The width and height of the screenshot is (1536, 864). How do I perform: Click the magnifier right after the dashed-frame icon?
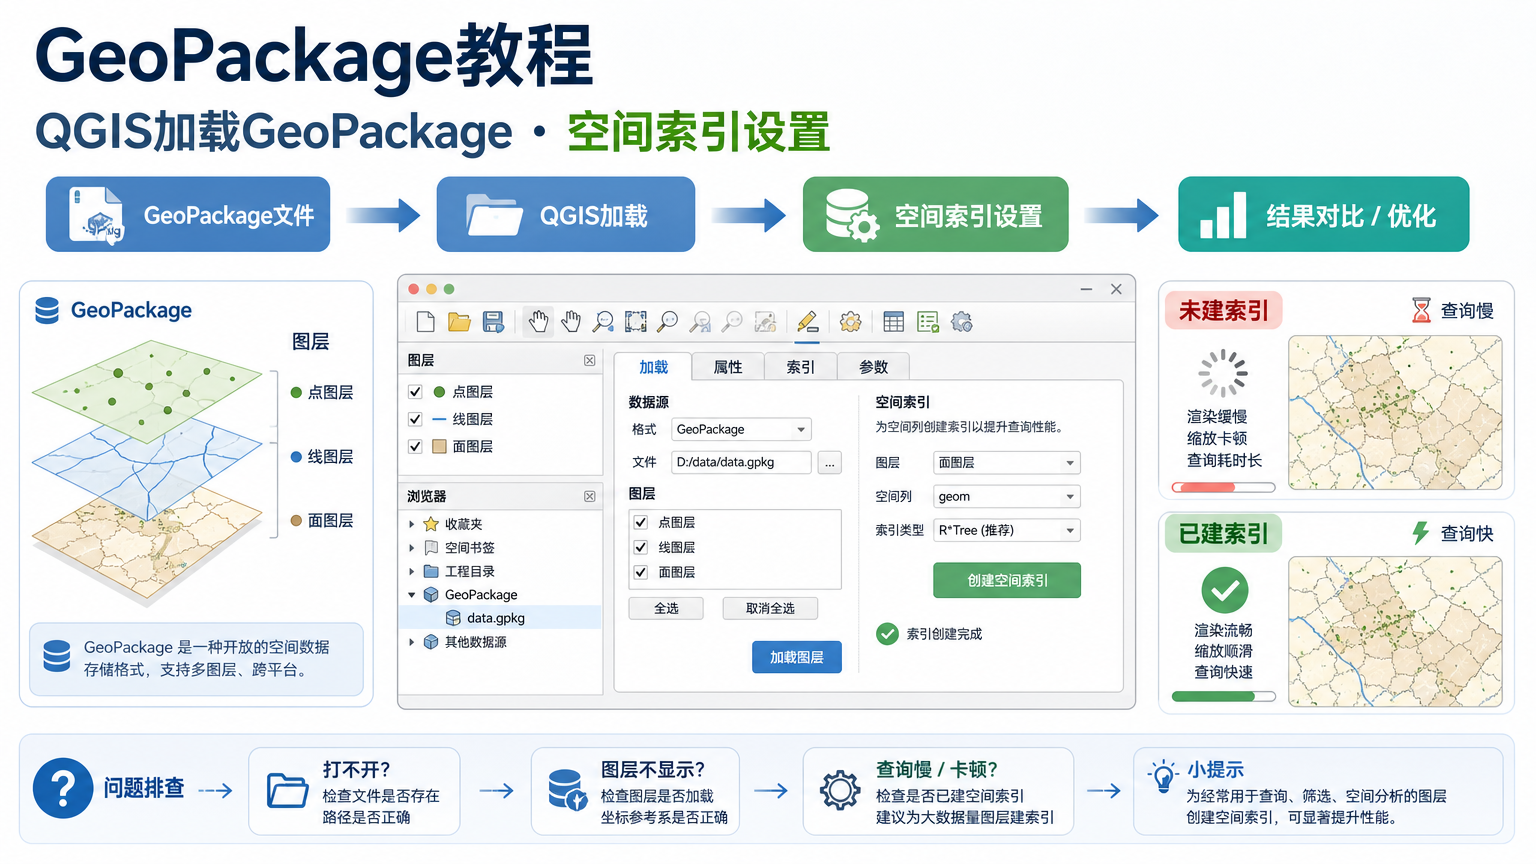[667, 322]
